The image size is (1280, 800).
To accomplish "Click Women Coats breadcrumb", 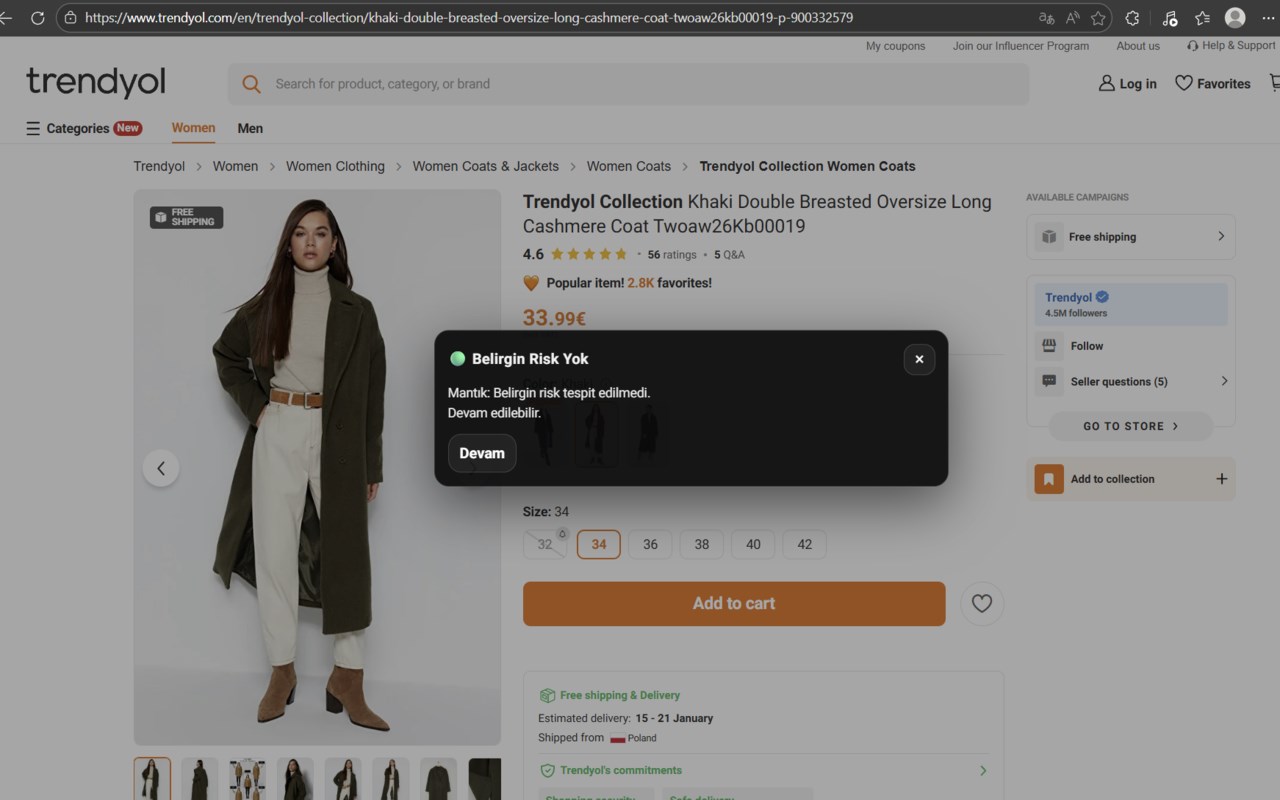I will 628,166.
